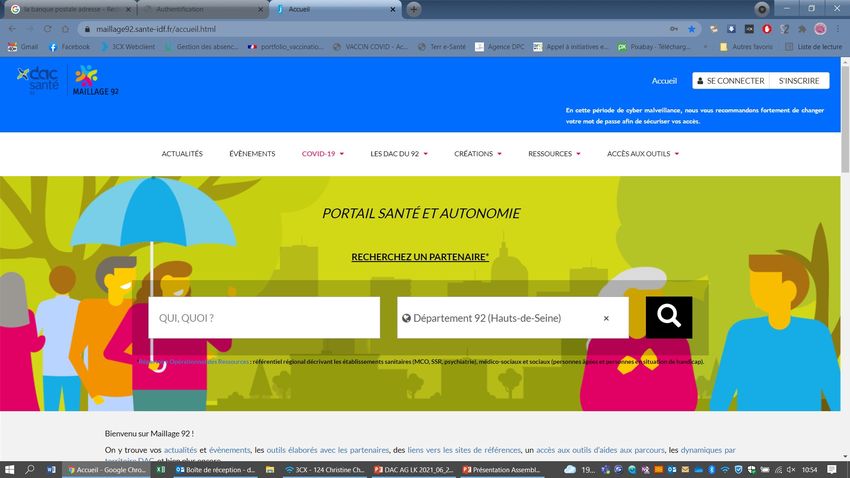Expand the COVID-19 dropdown menu
Image resolution: width=850 pixels, height=478 pixels.
click(x=322, y=154)
